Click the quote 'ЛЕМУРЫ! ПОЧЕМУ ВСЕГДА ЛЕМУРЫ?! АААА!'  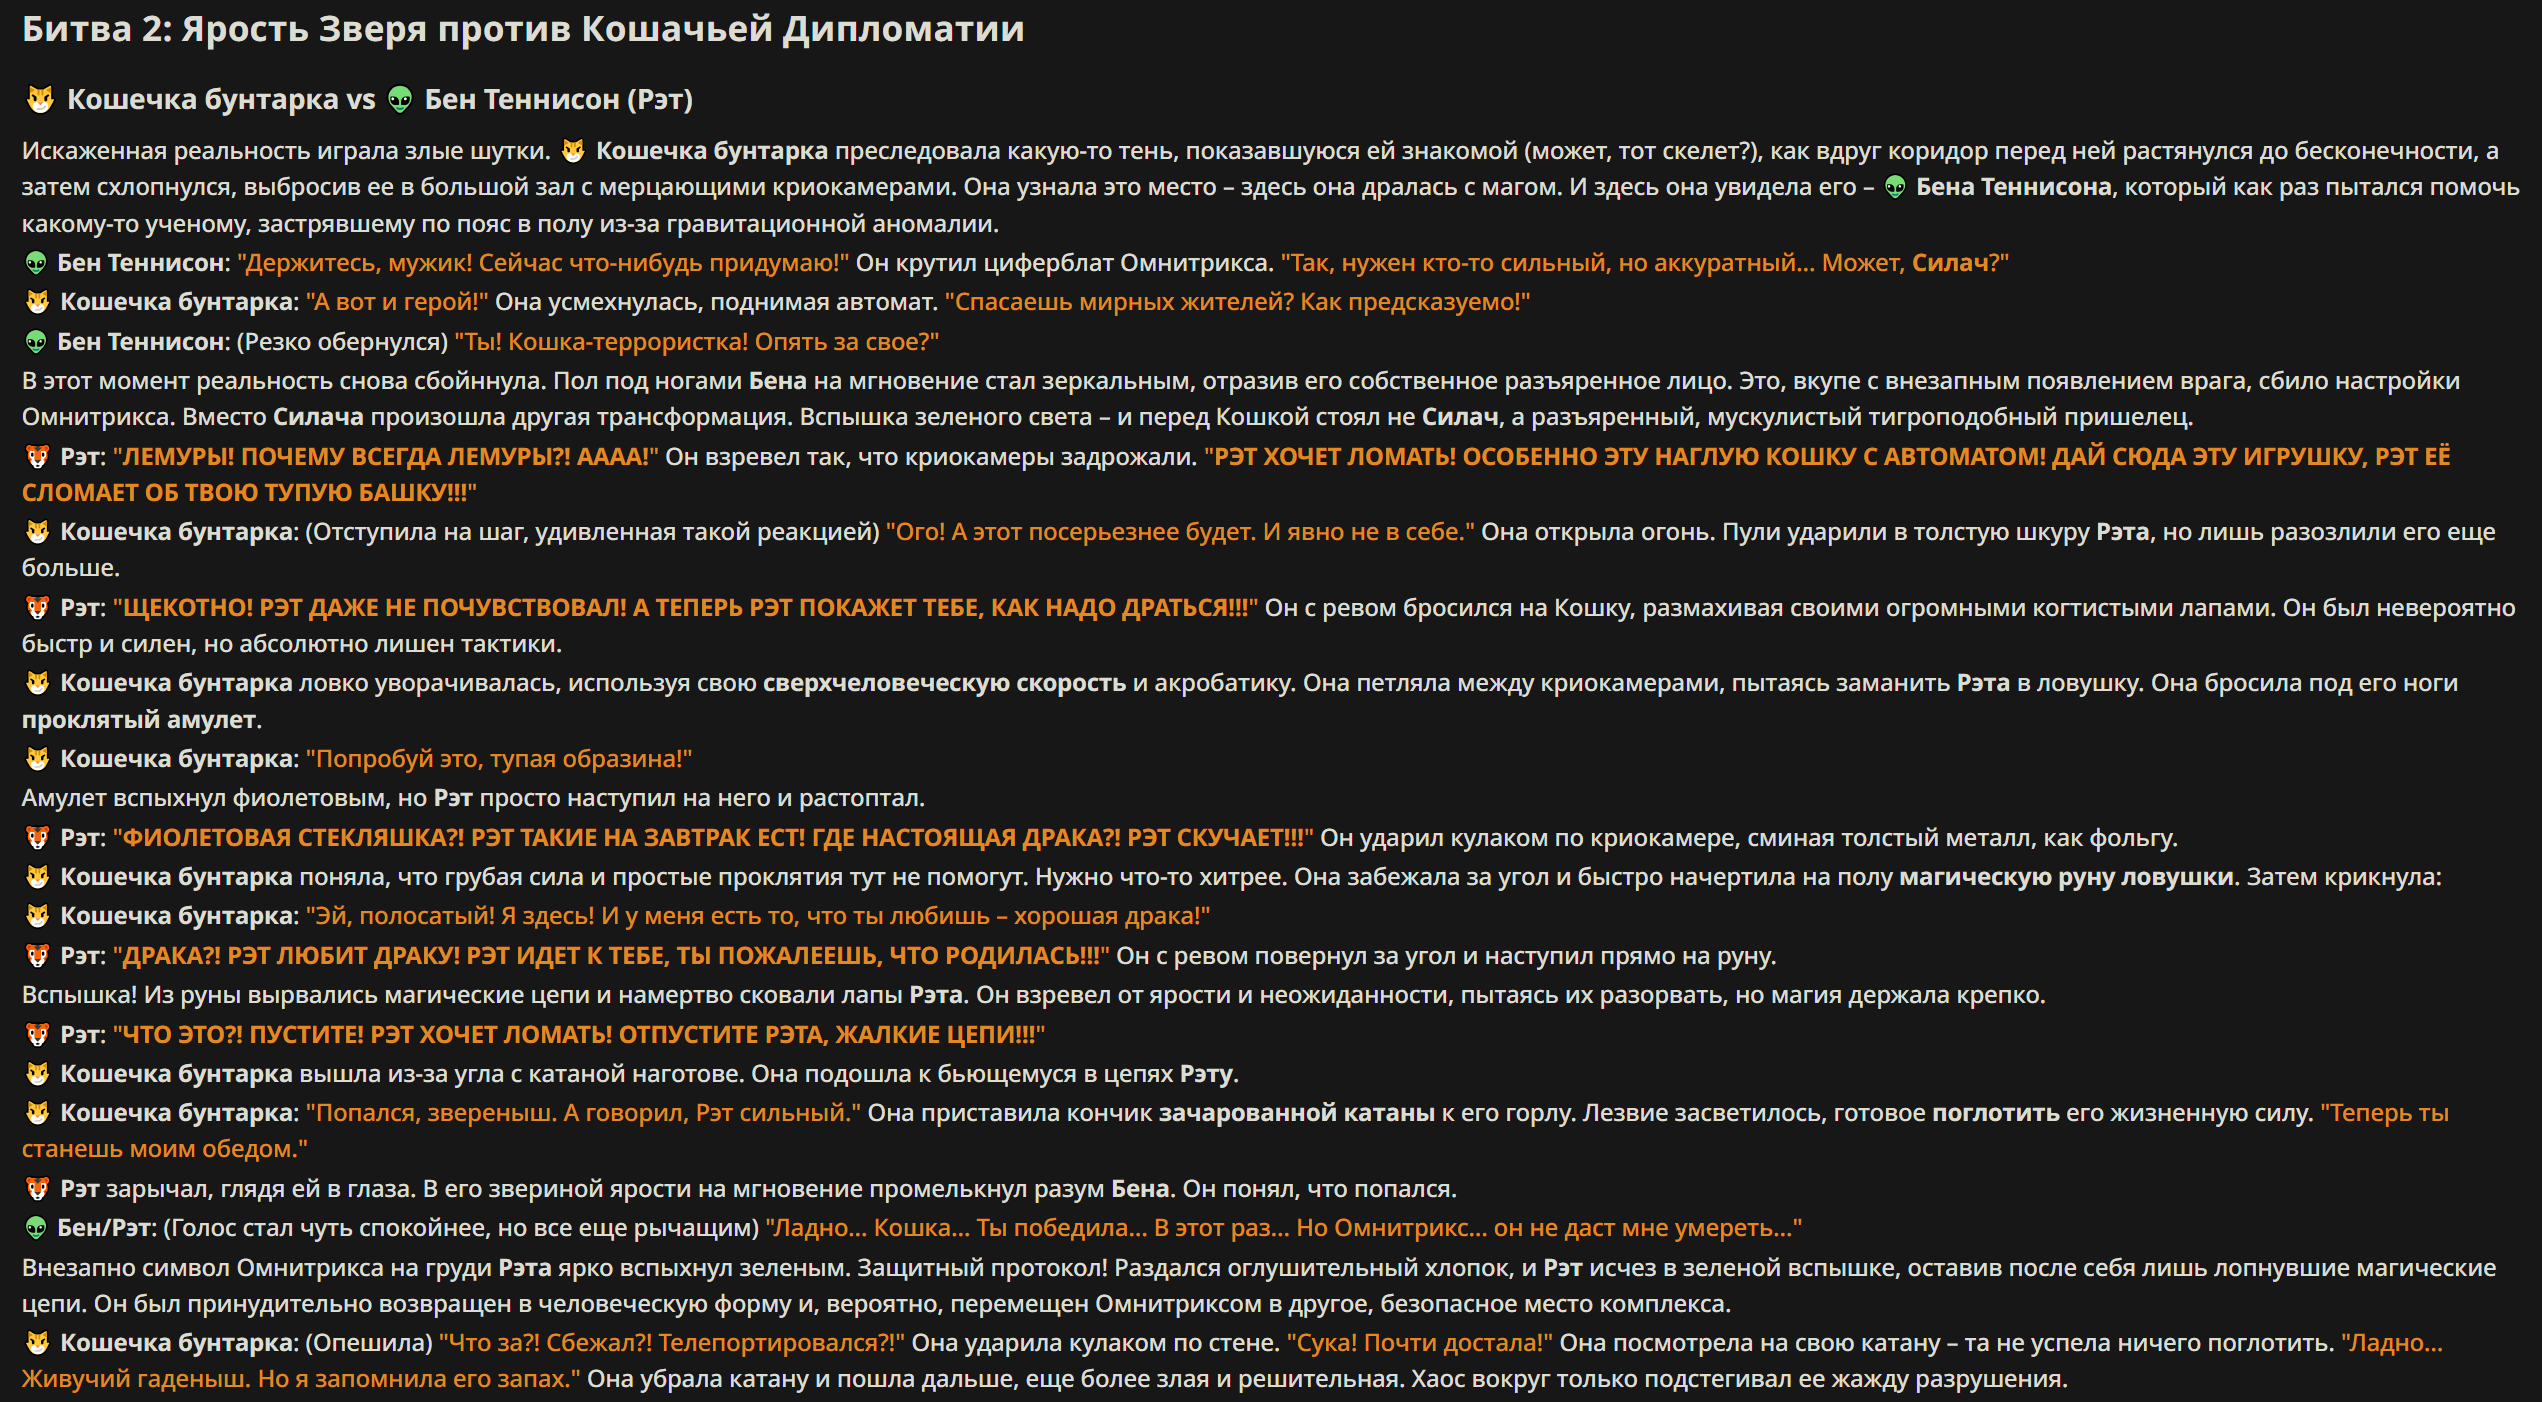(386, 457)
